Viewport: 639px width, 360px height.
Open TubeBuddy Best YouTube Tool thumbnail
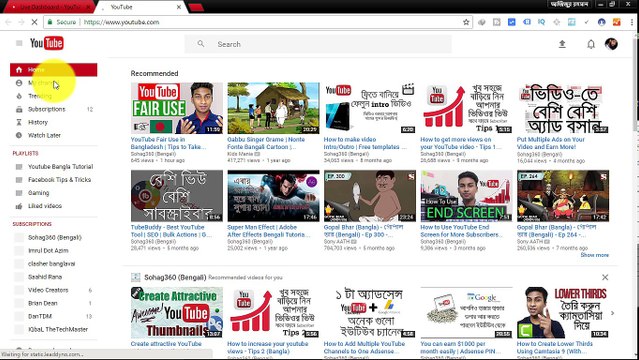177,196
